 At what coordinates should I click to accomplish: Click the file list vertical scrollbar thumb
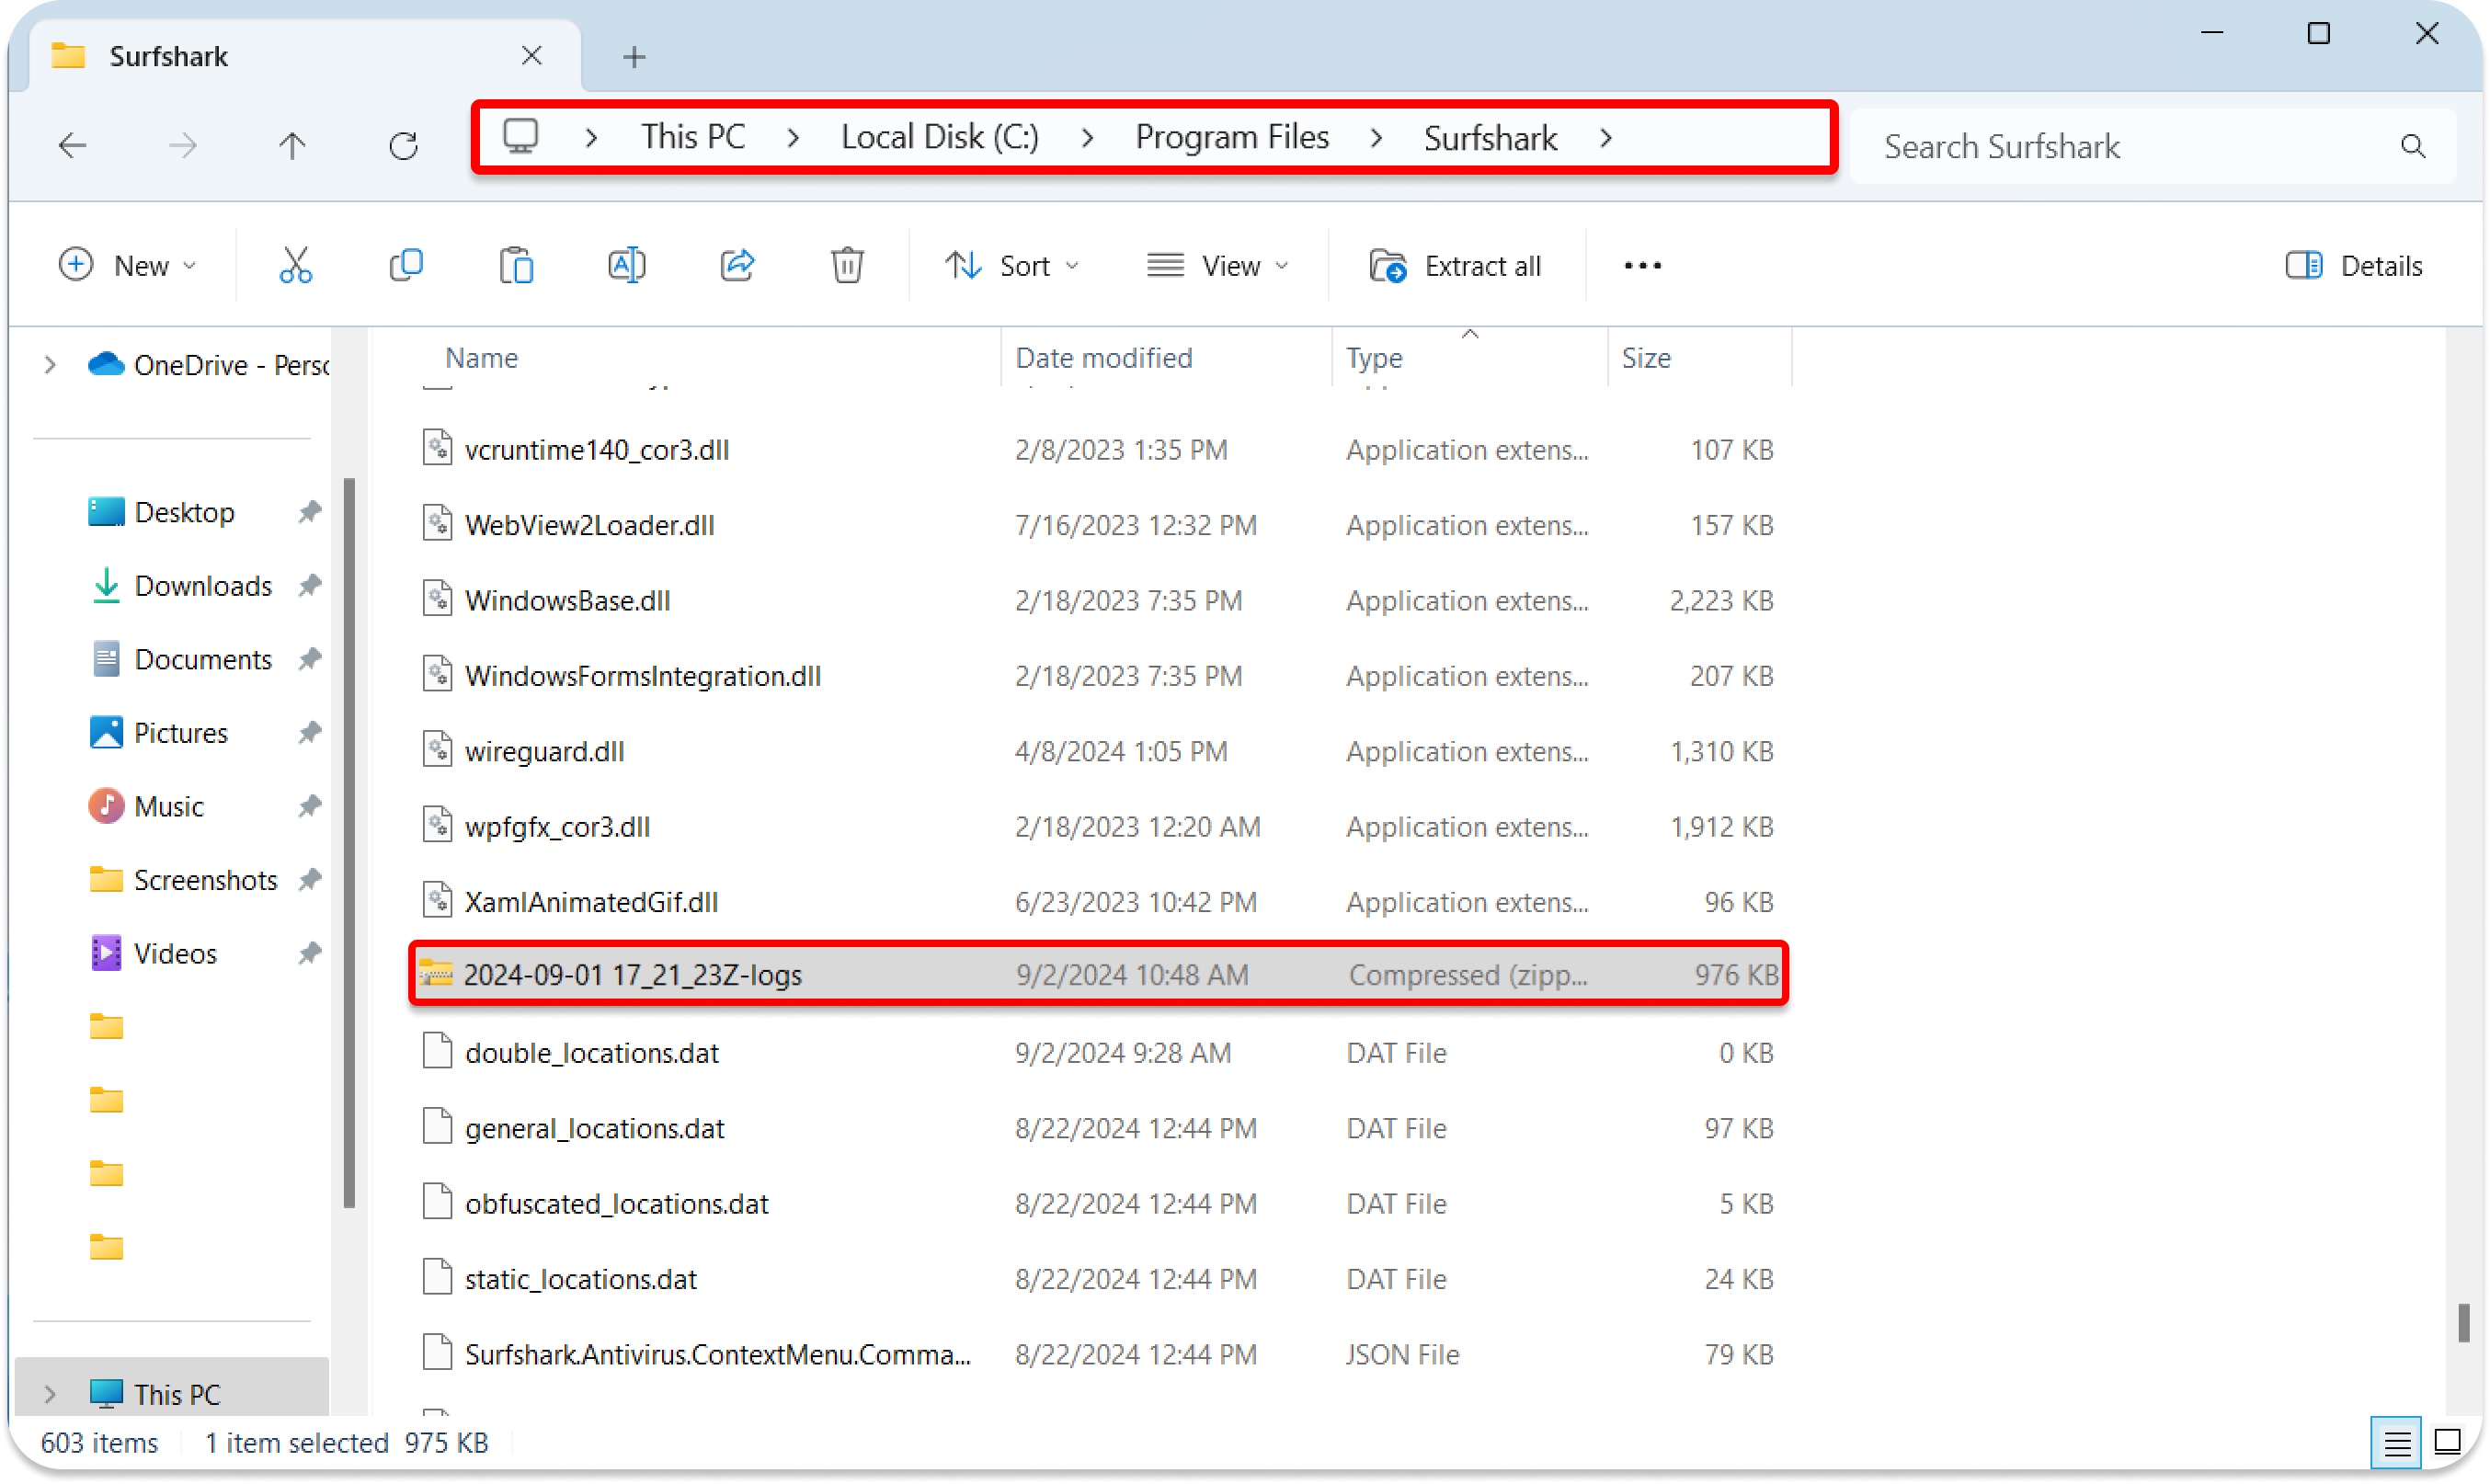click(2464, 1322)
